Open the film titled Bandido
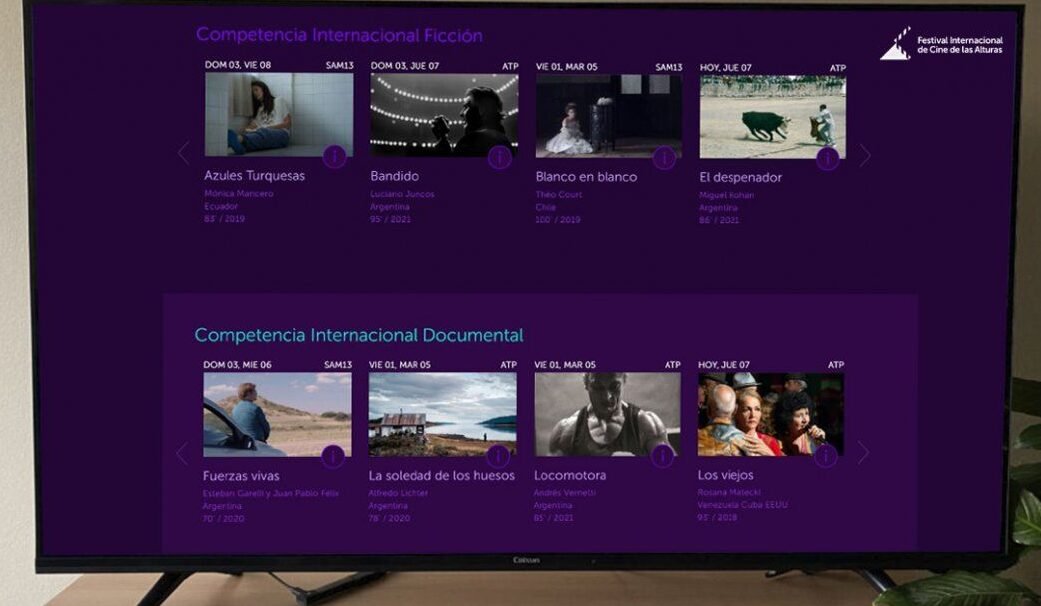This screenshot has width=1041, height=606. point(395,176)
